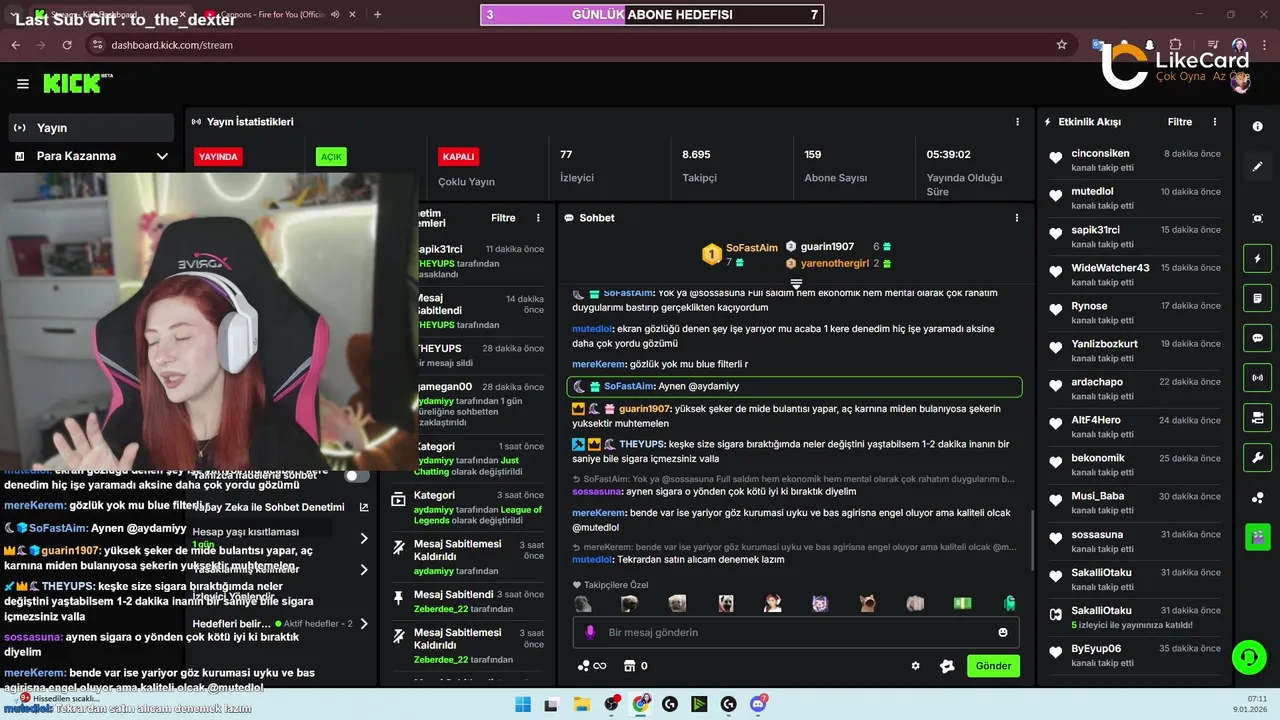
Task: Open WideWatcher43 activity entry
Action: (x=1135, y=274)
